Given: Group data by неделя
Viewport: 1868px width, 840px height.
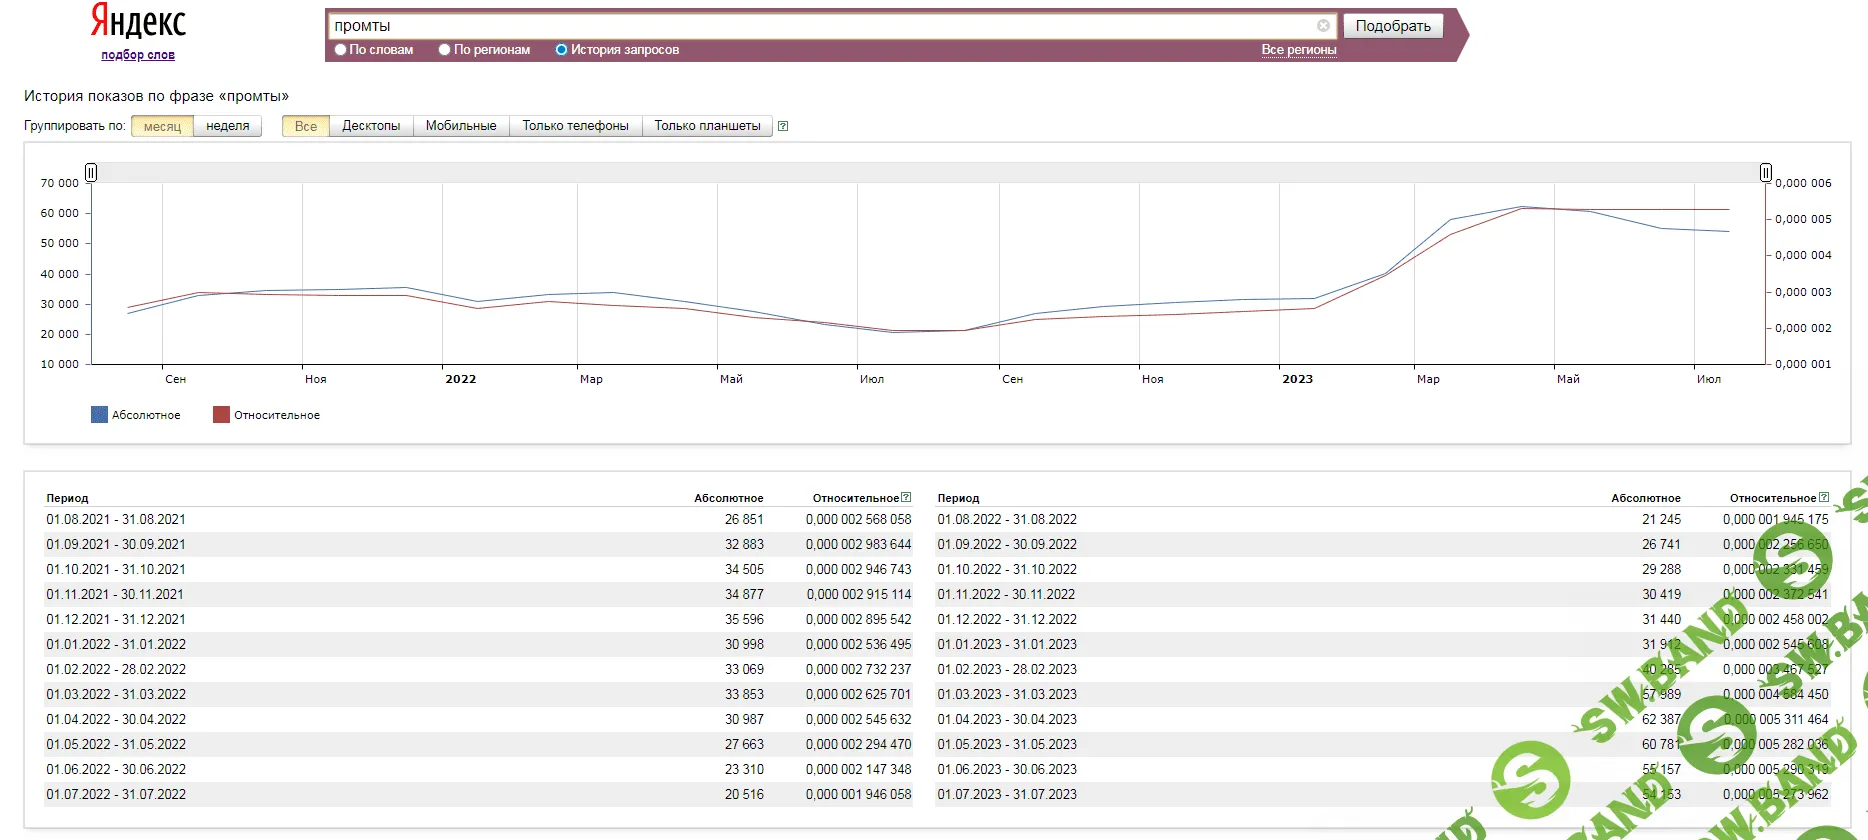Looking at the screenshot, I should [x=227, y=126].
